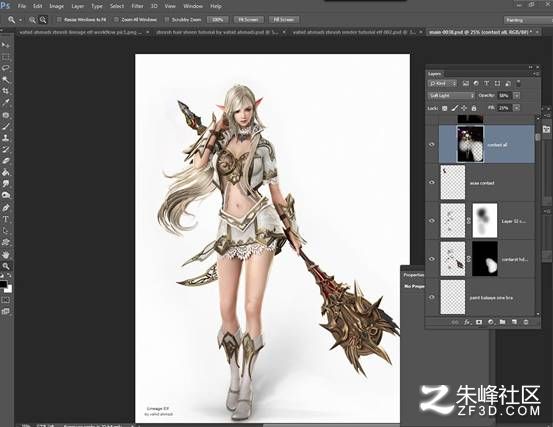The image size is (553, 427).
Task: Select the Smudge tool
Action: click(5, 184)
